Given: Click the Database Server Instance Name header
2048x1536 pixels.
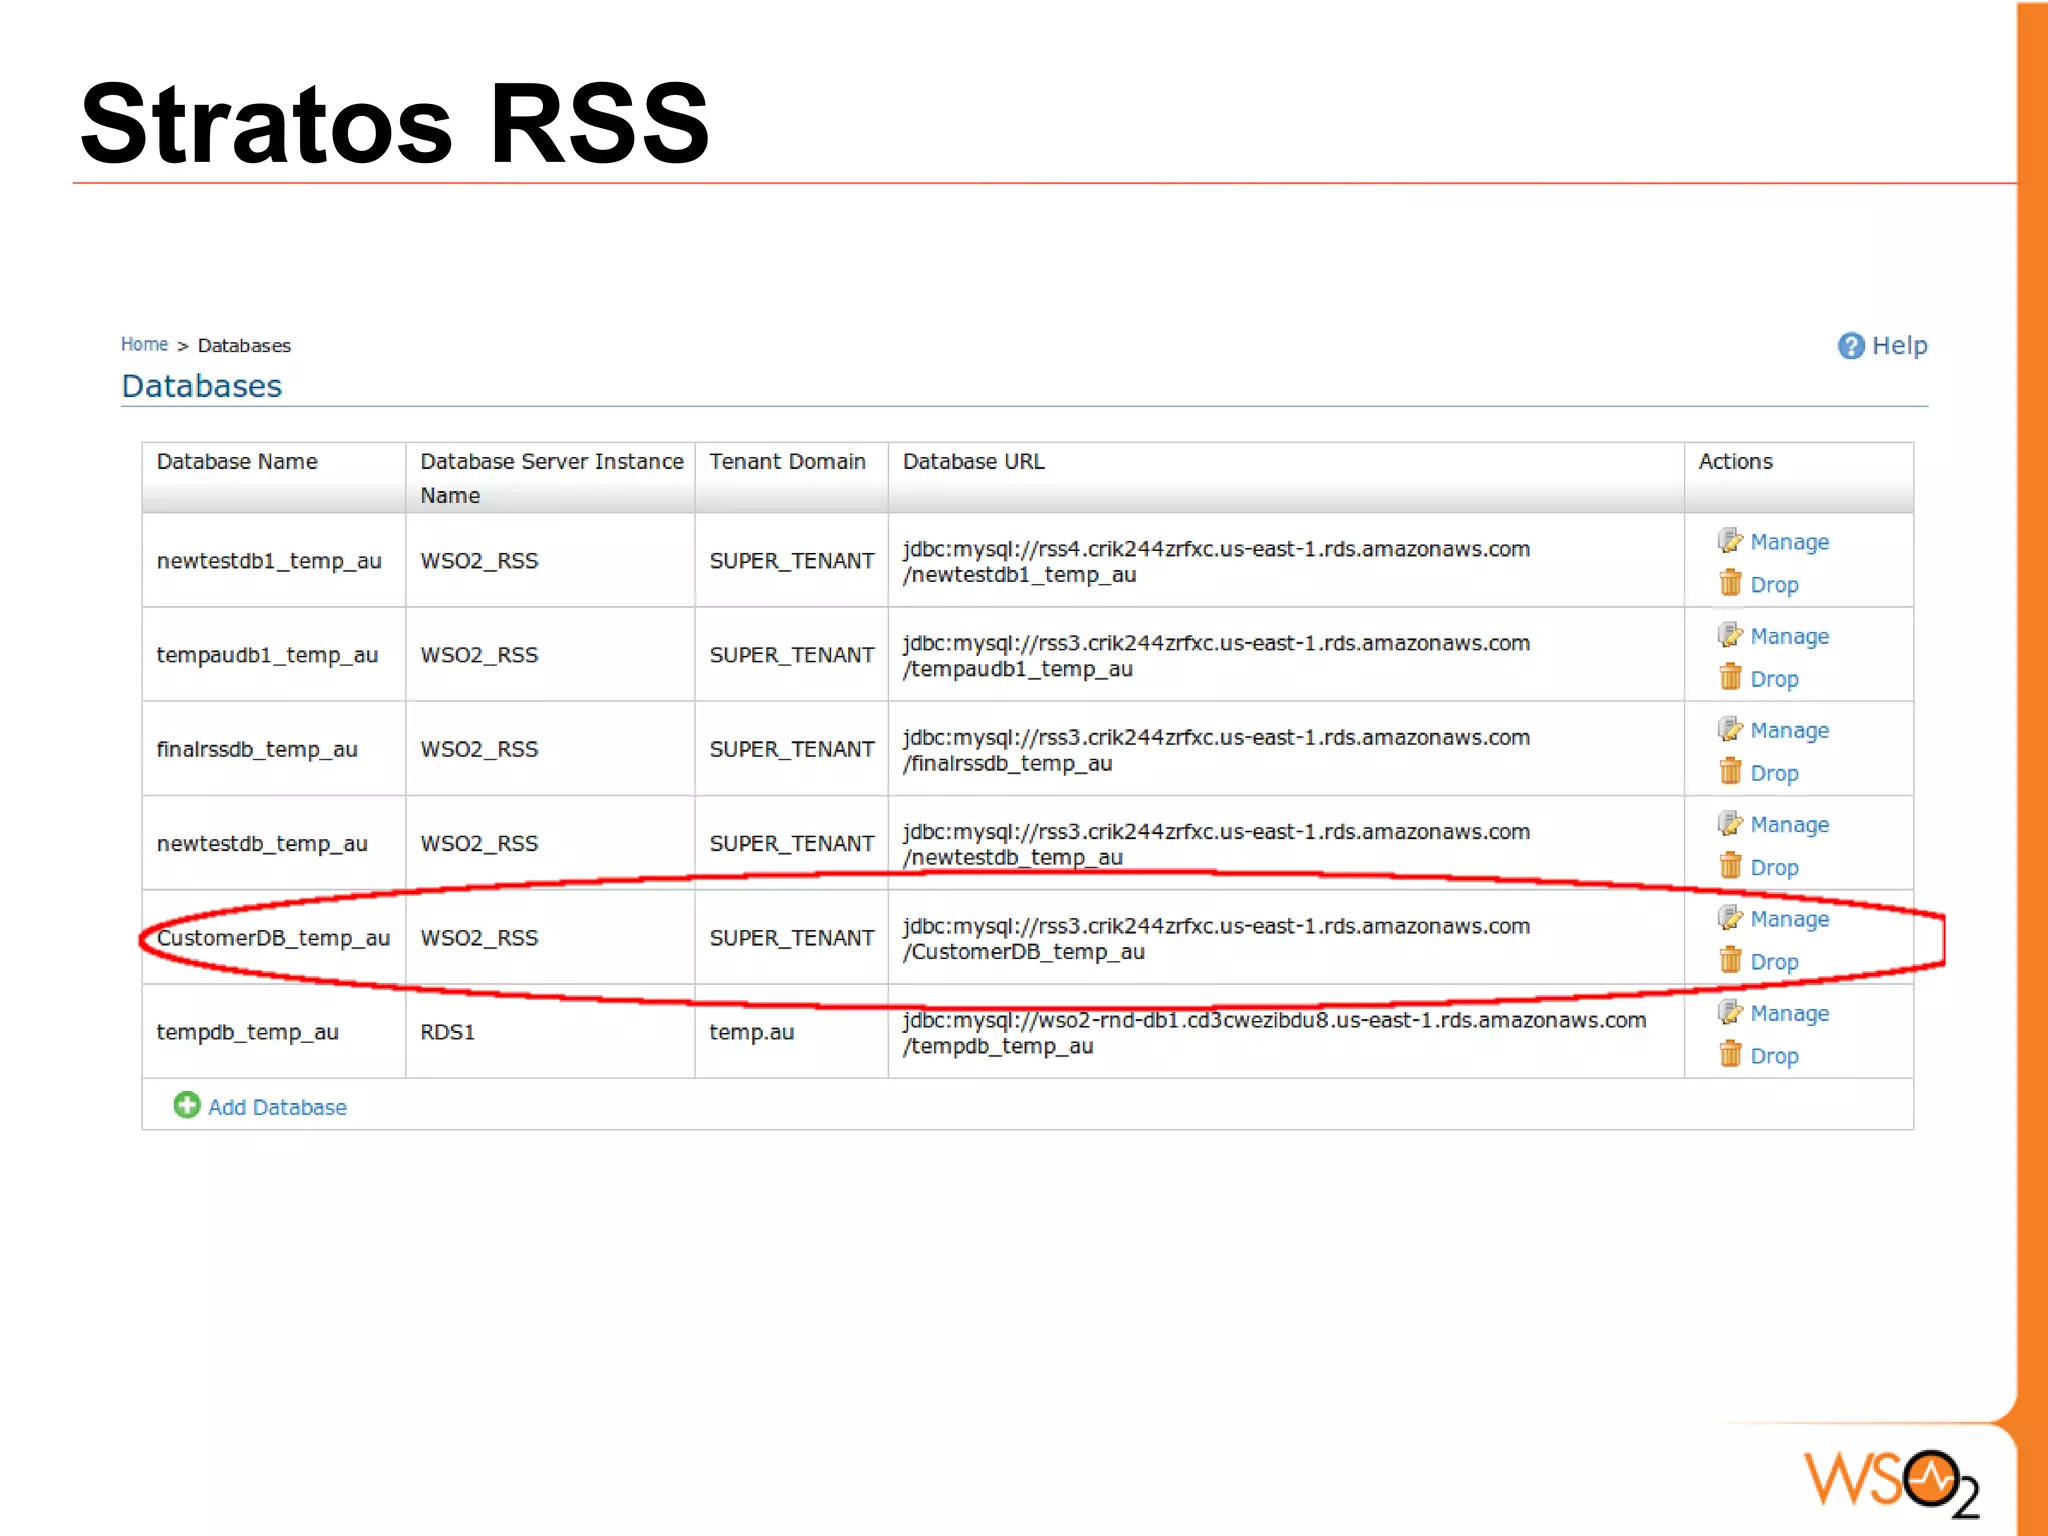Looking at the screenshot, I should (551, 478).
